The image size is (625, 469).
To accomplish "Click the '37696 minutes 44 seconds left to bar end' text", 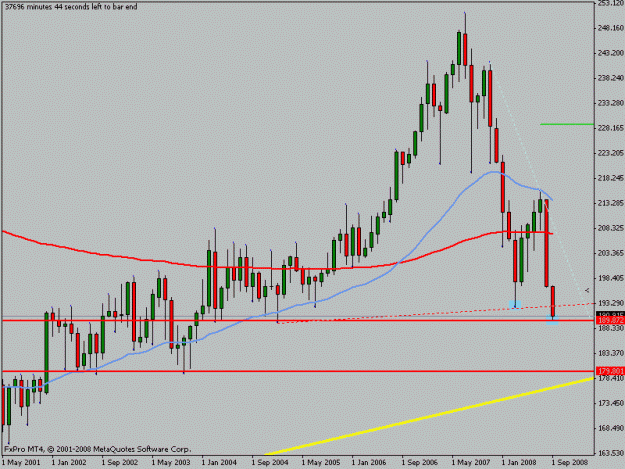I will point(71,7).
